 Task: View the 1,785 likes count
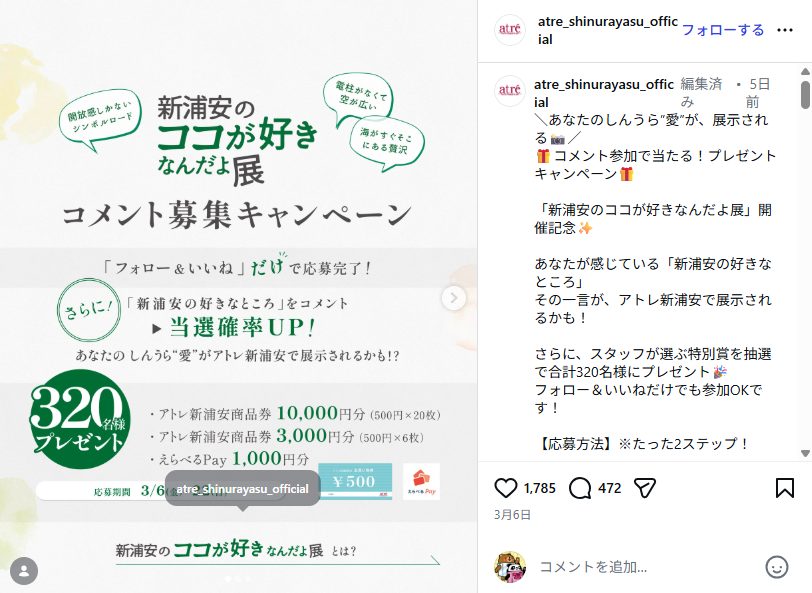coord(539,488)
